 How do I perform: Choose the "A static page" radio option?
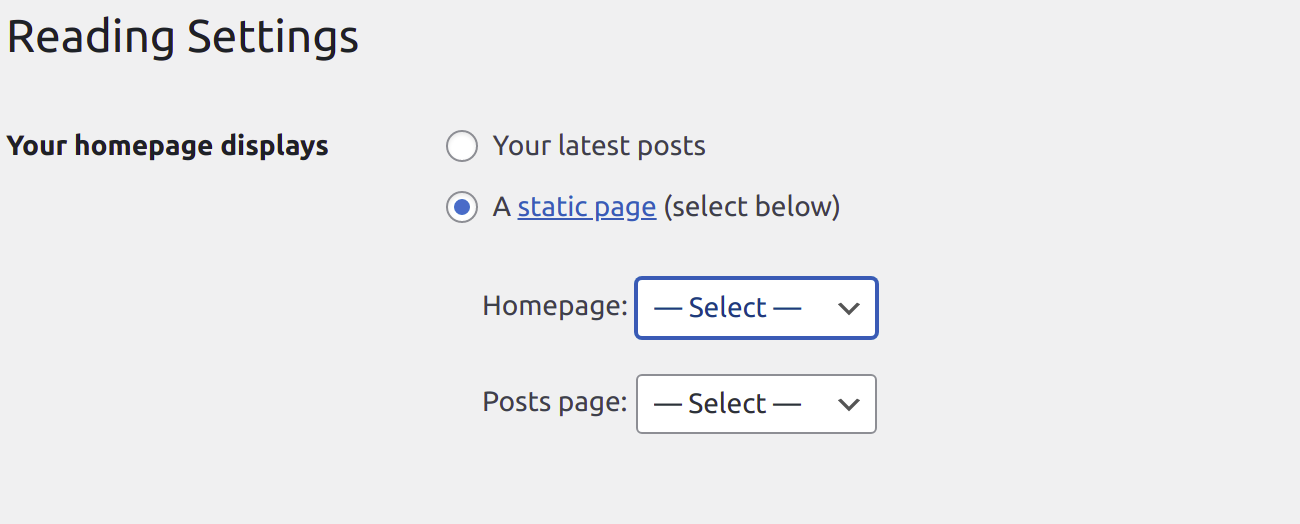(461, 208)
